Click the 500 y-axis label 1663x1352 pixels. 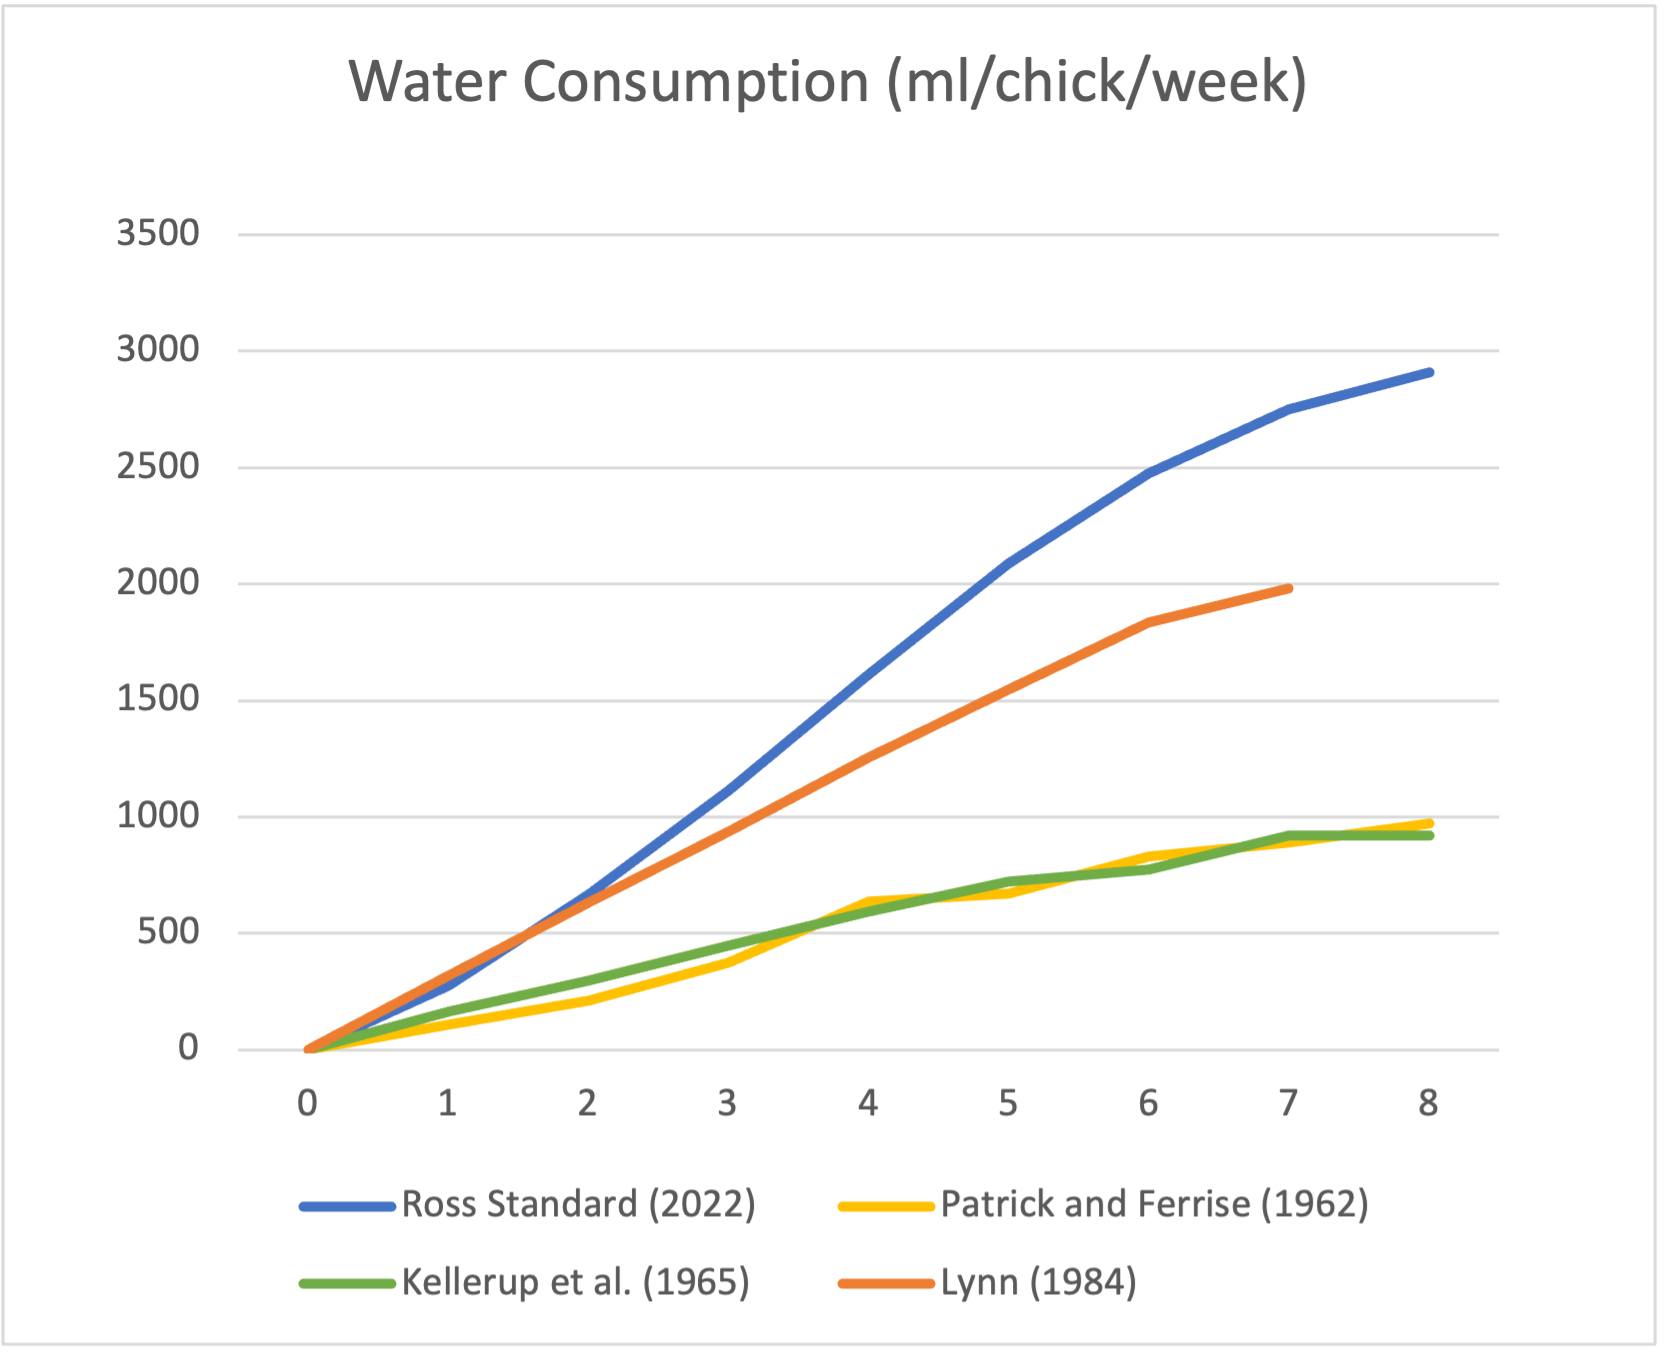tap(170, 932)
